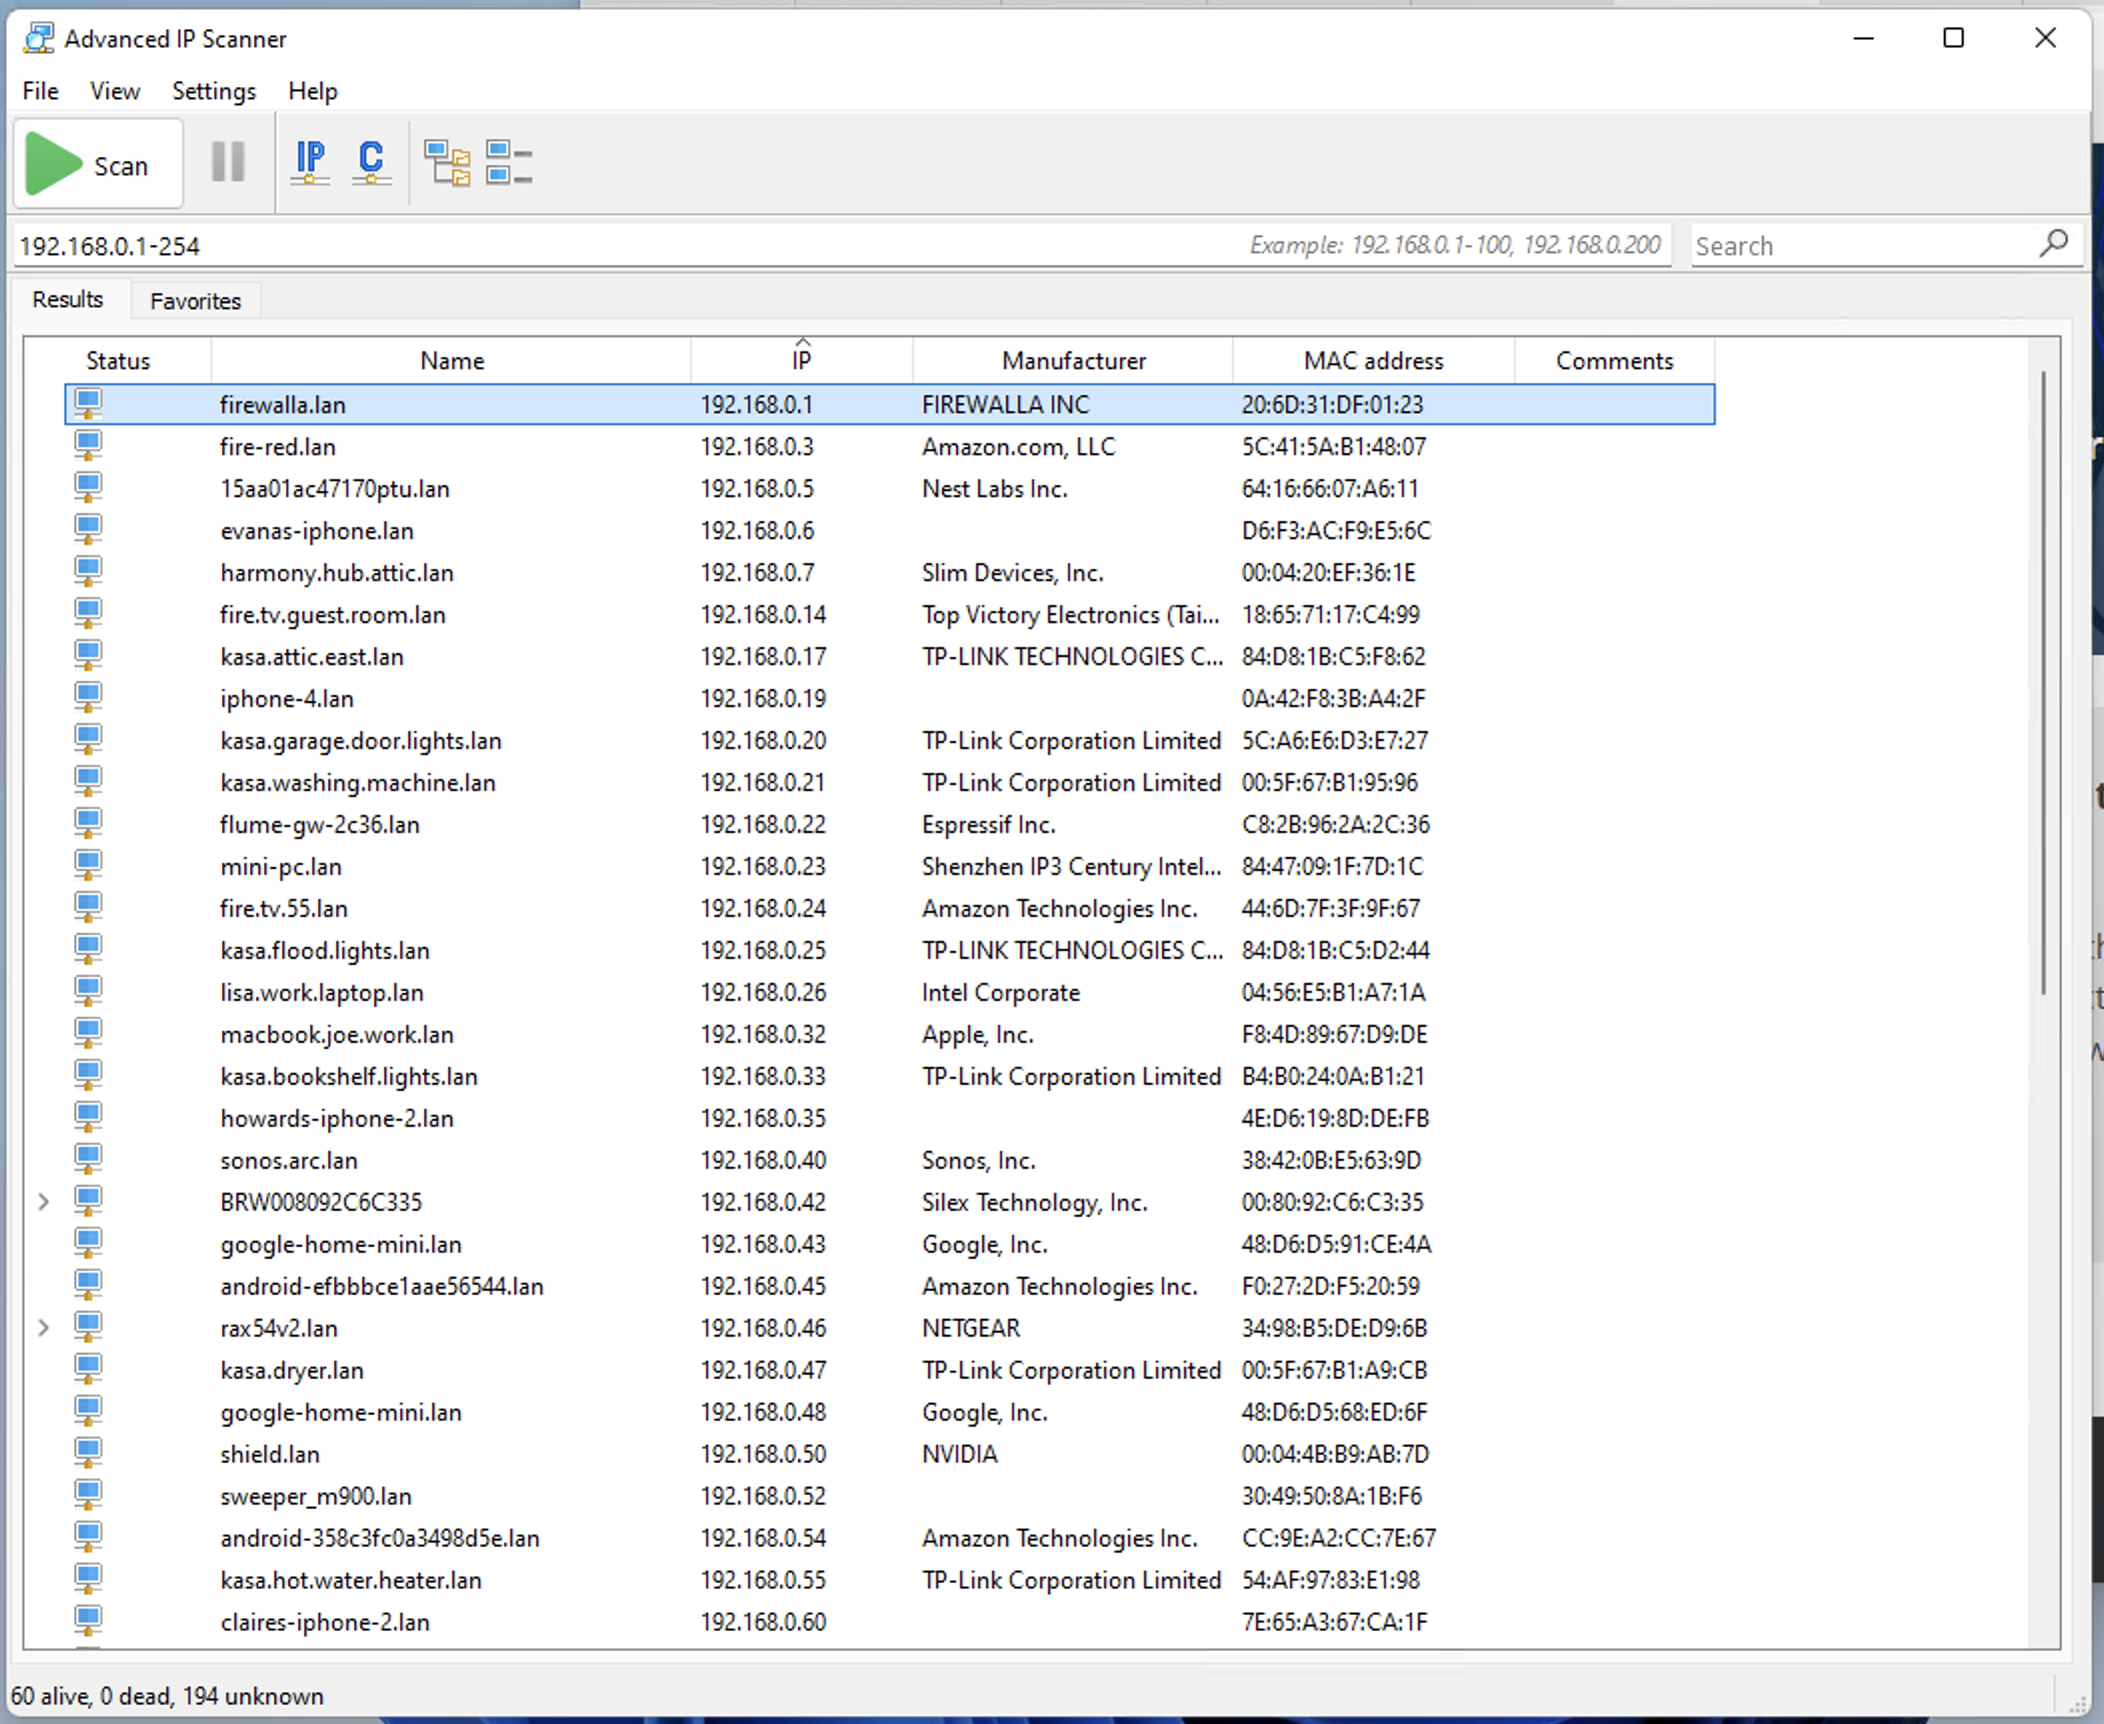Click the Class C subnet icon
Screen dimensions: 2104x1724
[x=371, y=162]
